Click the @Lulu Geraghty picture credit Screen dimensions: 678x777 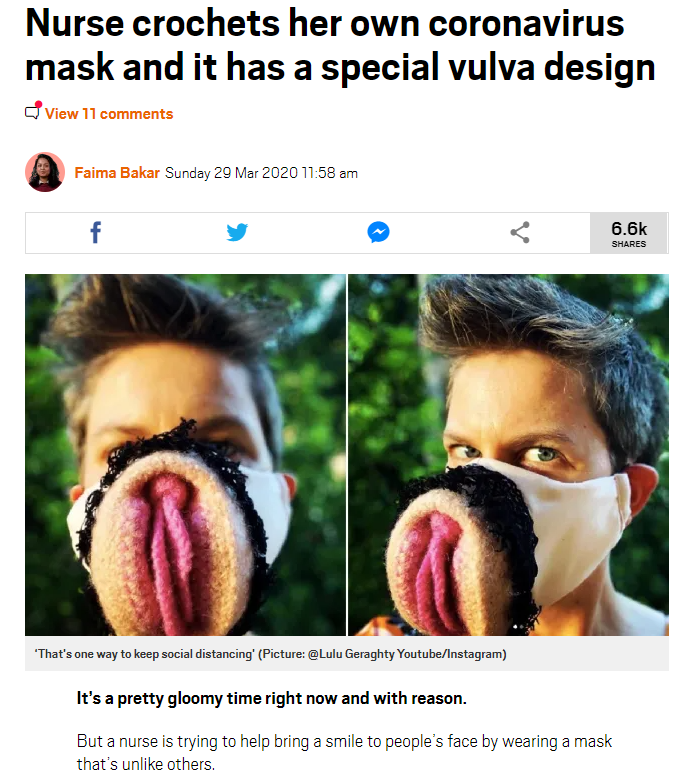coord(407,654)
